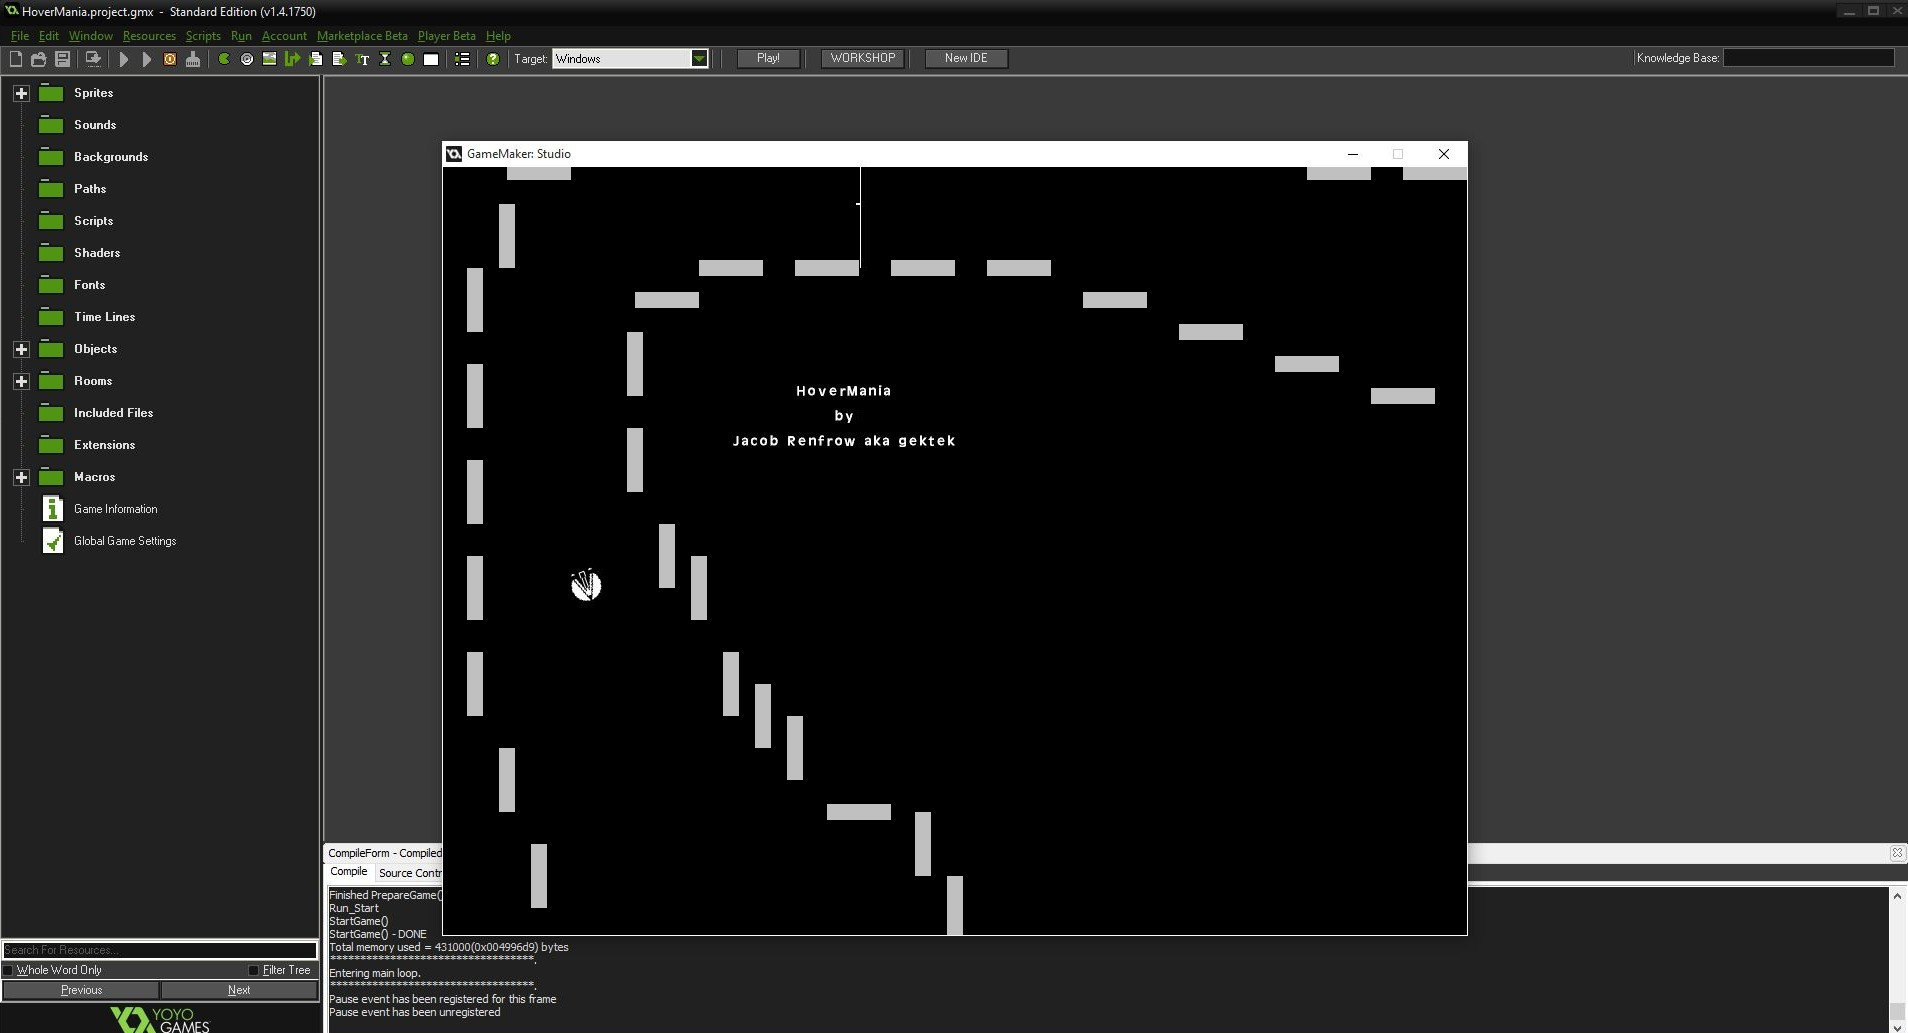Close the CompileForm output panel
This screenshot has width=1908, height=1033.
[1897, 853]
